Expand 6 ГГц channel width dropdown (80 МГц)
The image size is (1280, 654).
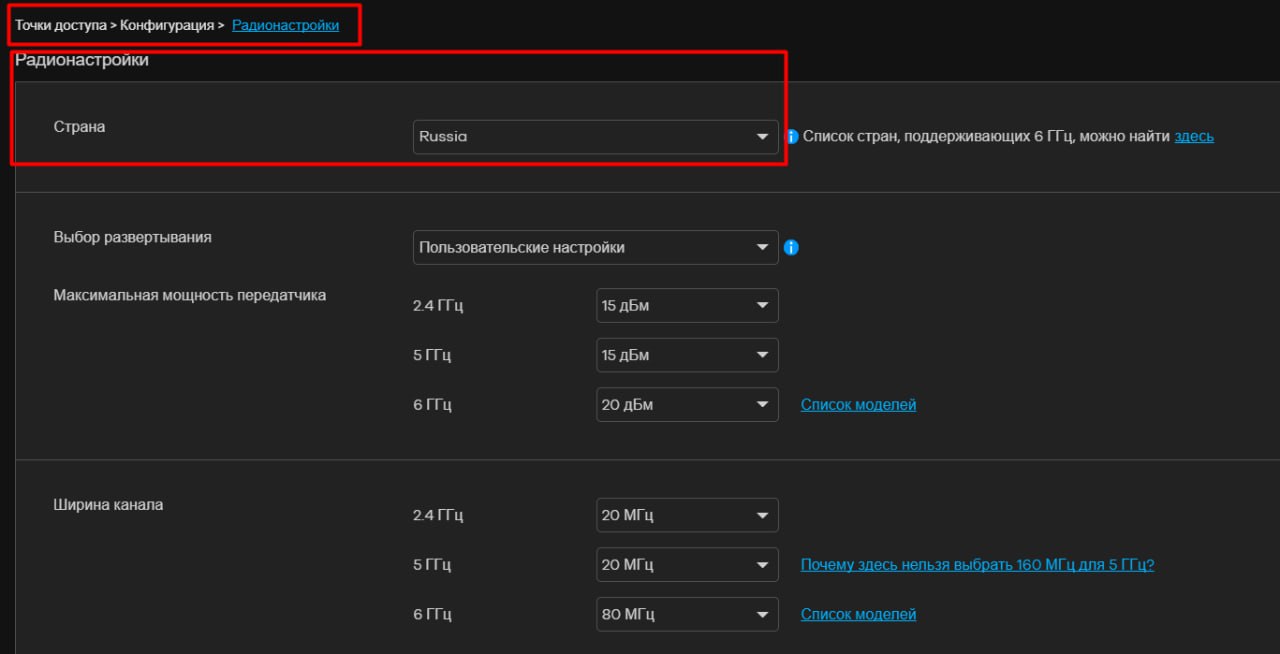(x=687, y=614)
